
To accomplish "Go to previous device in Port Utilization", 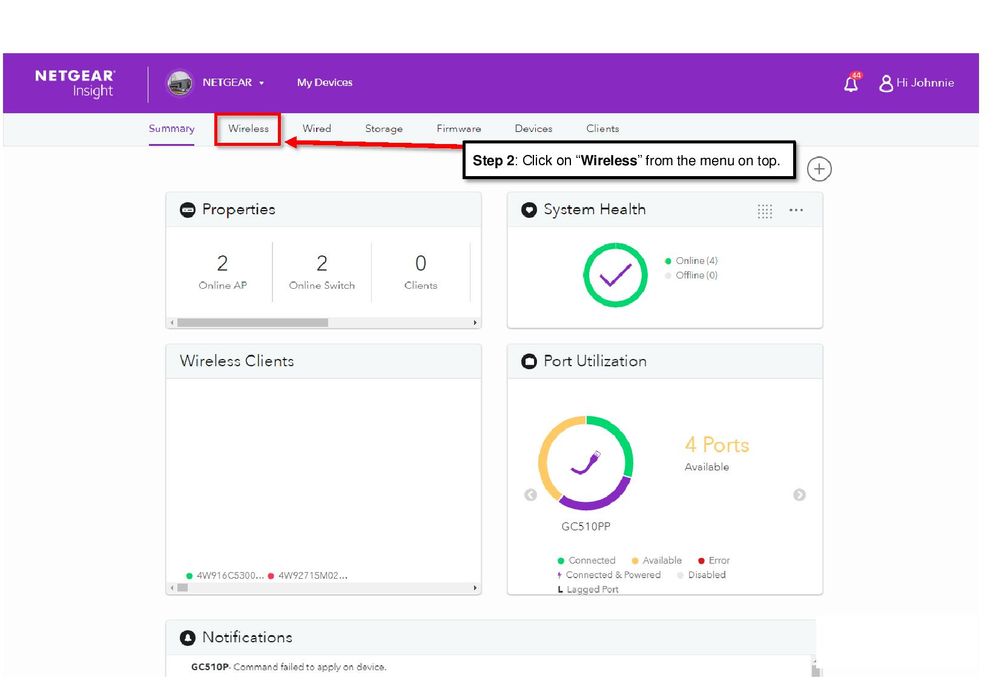I will click(531, 495).
